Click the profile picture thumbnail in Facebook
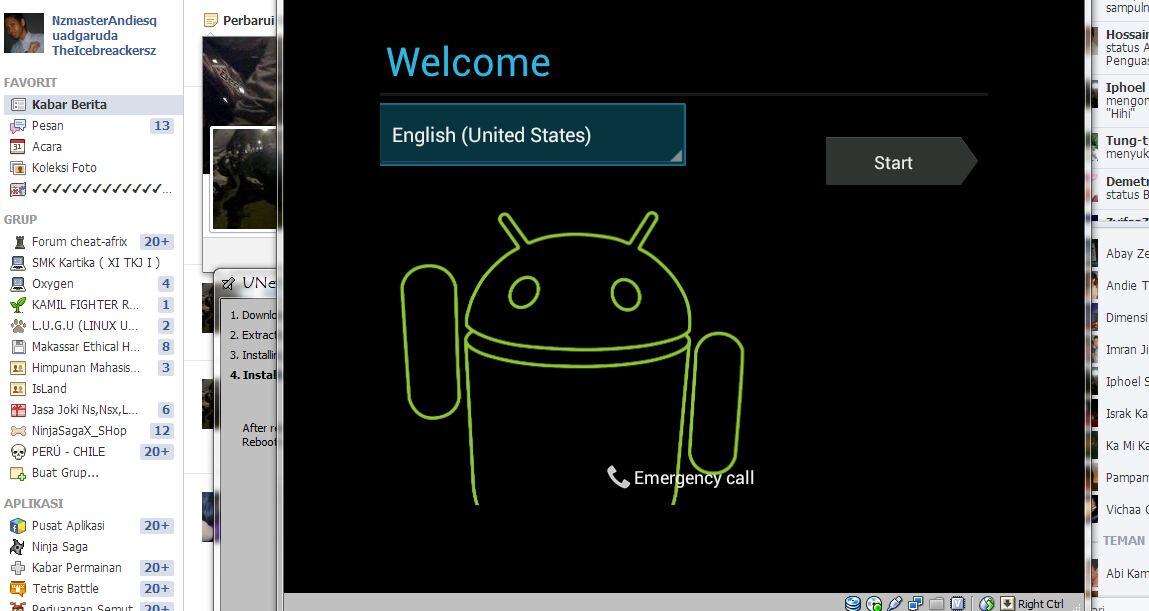Screen dimensions: 1149x611 point(24,32)
